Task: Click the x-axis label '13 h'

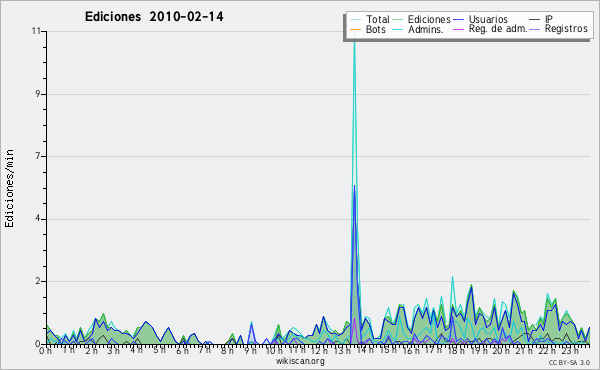Action: point(342,350)
